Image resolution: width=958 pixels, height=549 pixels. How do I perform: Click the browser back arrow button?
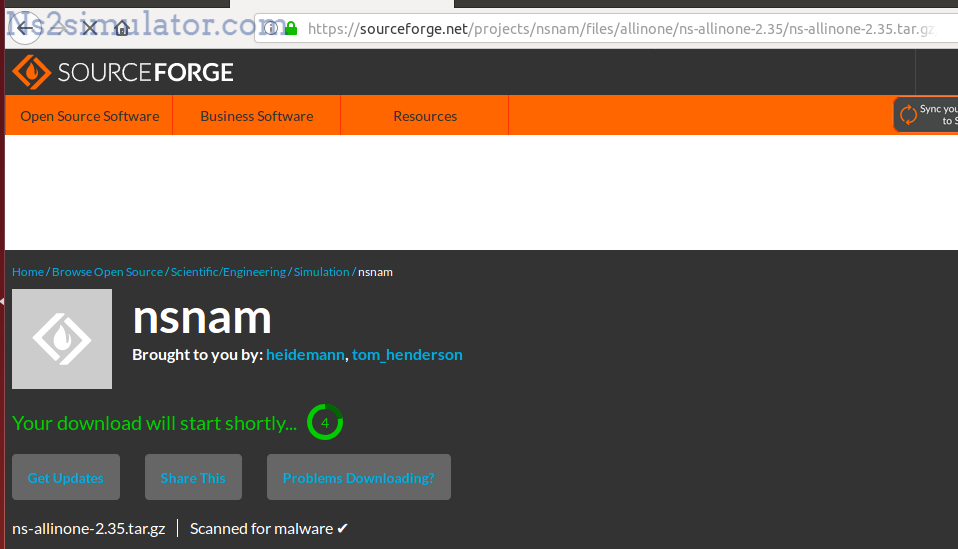24,28
